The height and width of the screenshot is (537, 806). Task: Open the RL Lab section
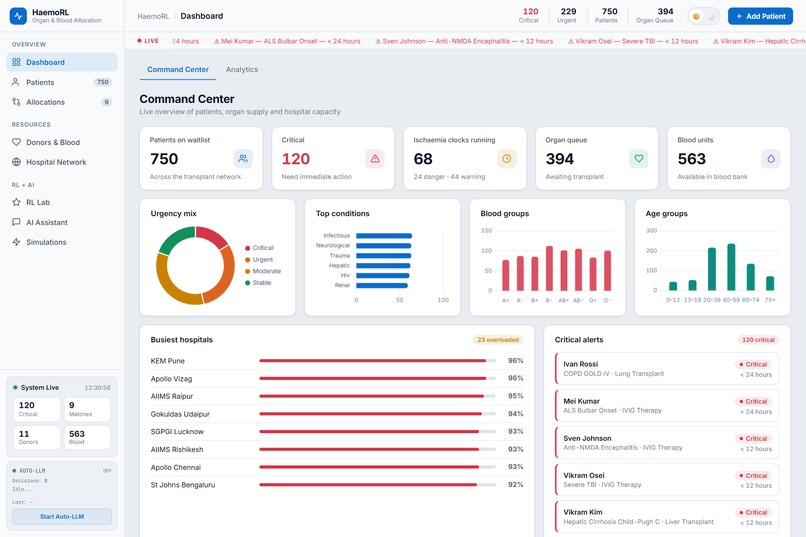coord(62,202)
